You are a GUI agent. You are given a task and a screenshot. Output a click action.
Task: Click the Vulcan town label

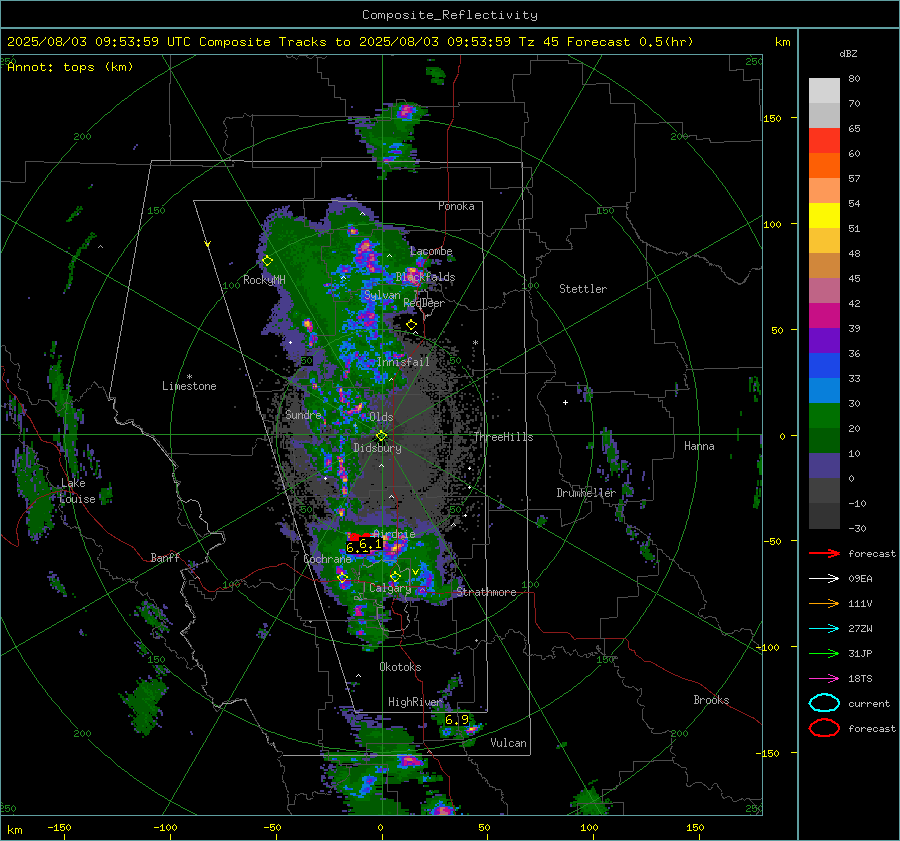pos(509,742)
